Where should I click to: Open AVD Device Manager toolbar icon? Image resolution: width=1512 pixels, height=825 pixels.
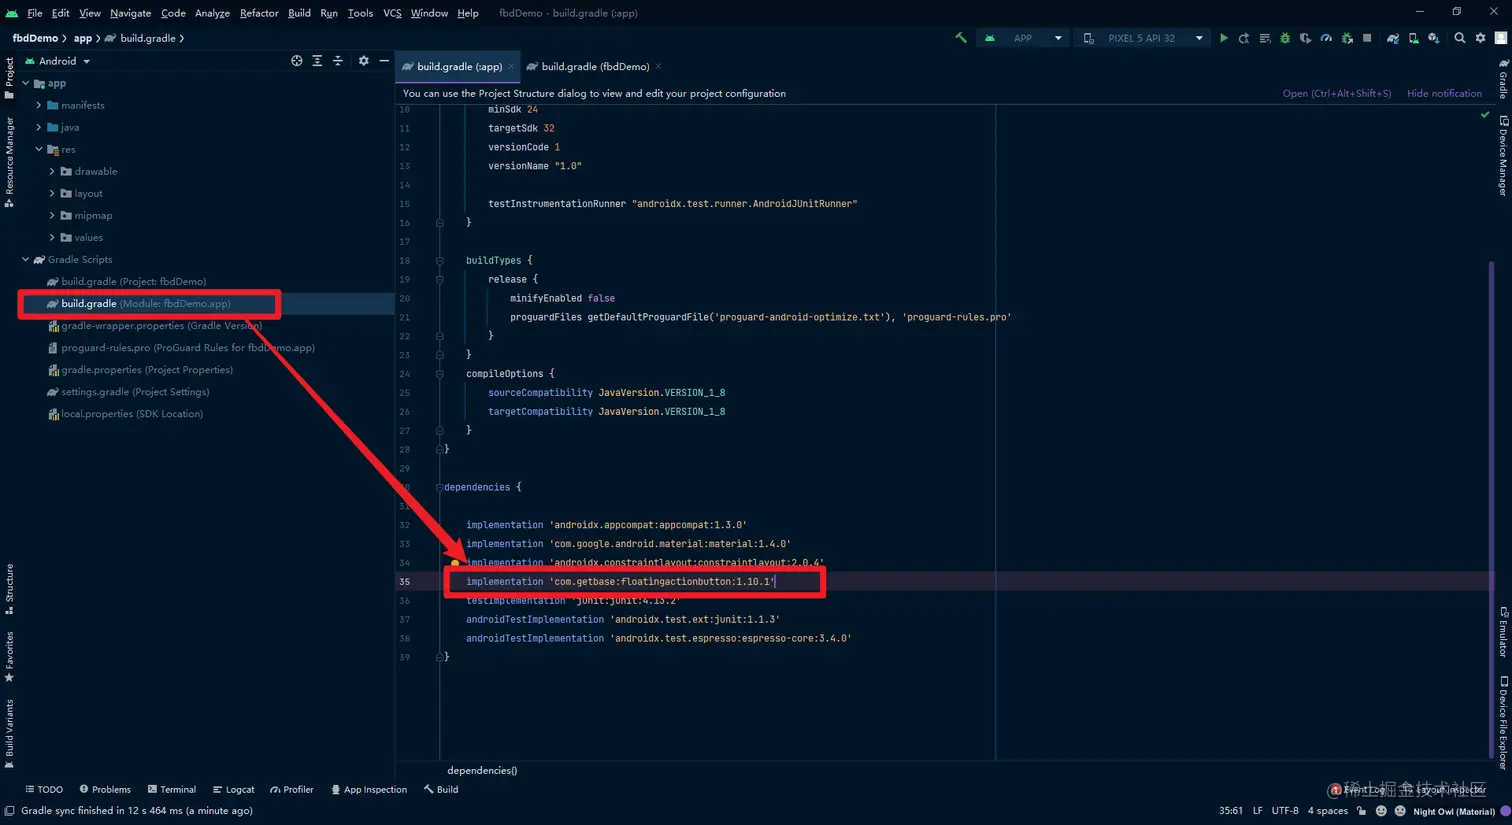(1413, 38)
